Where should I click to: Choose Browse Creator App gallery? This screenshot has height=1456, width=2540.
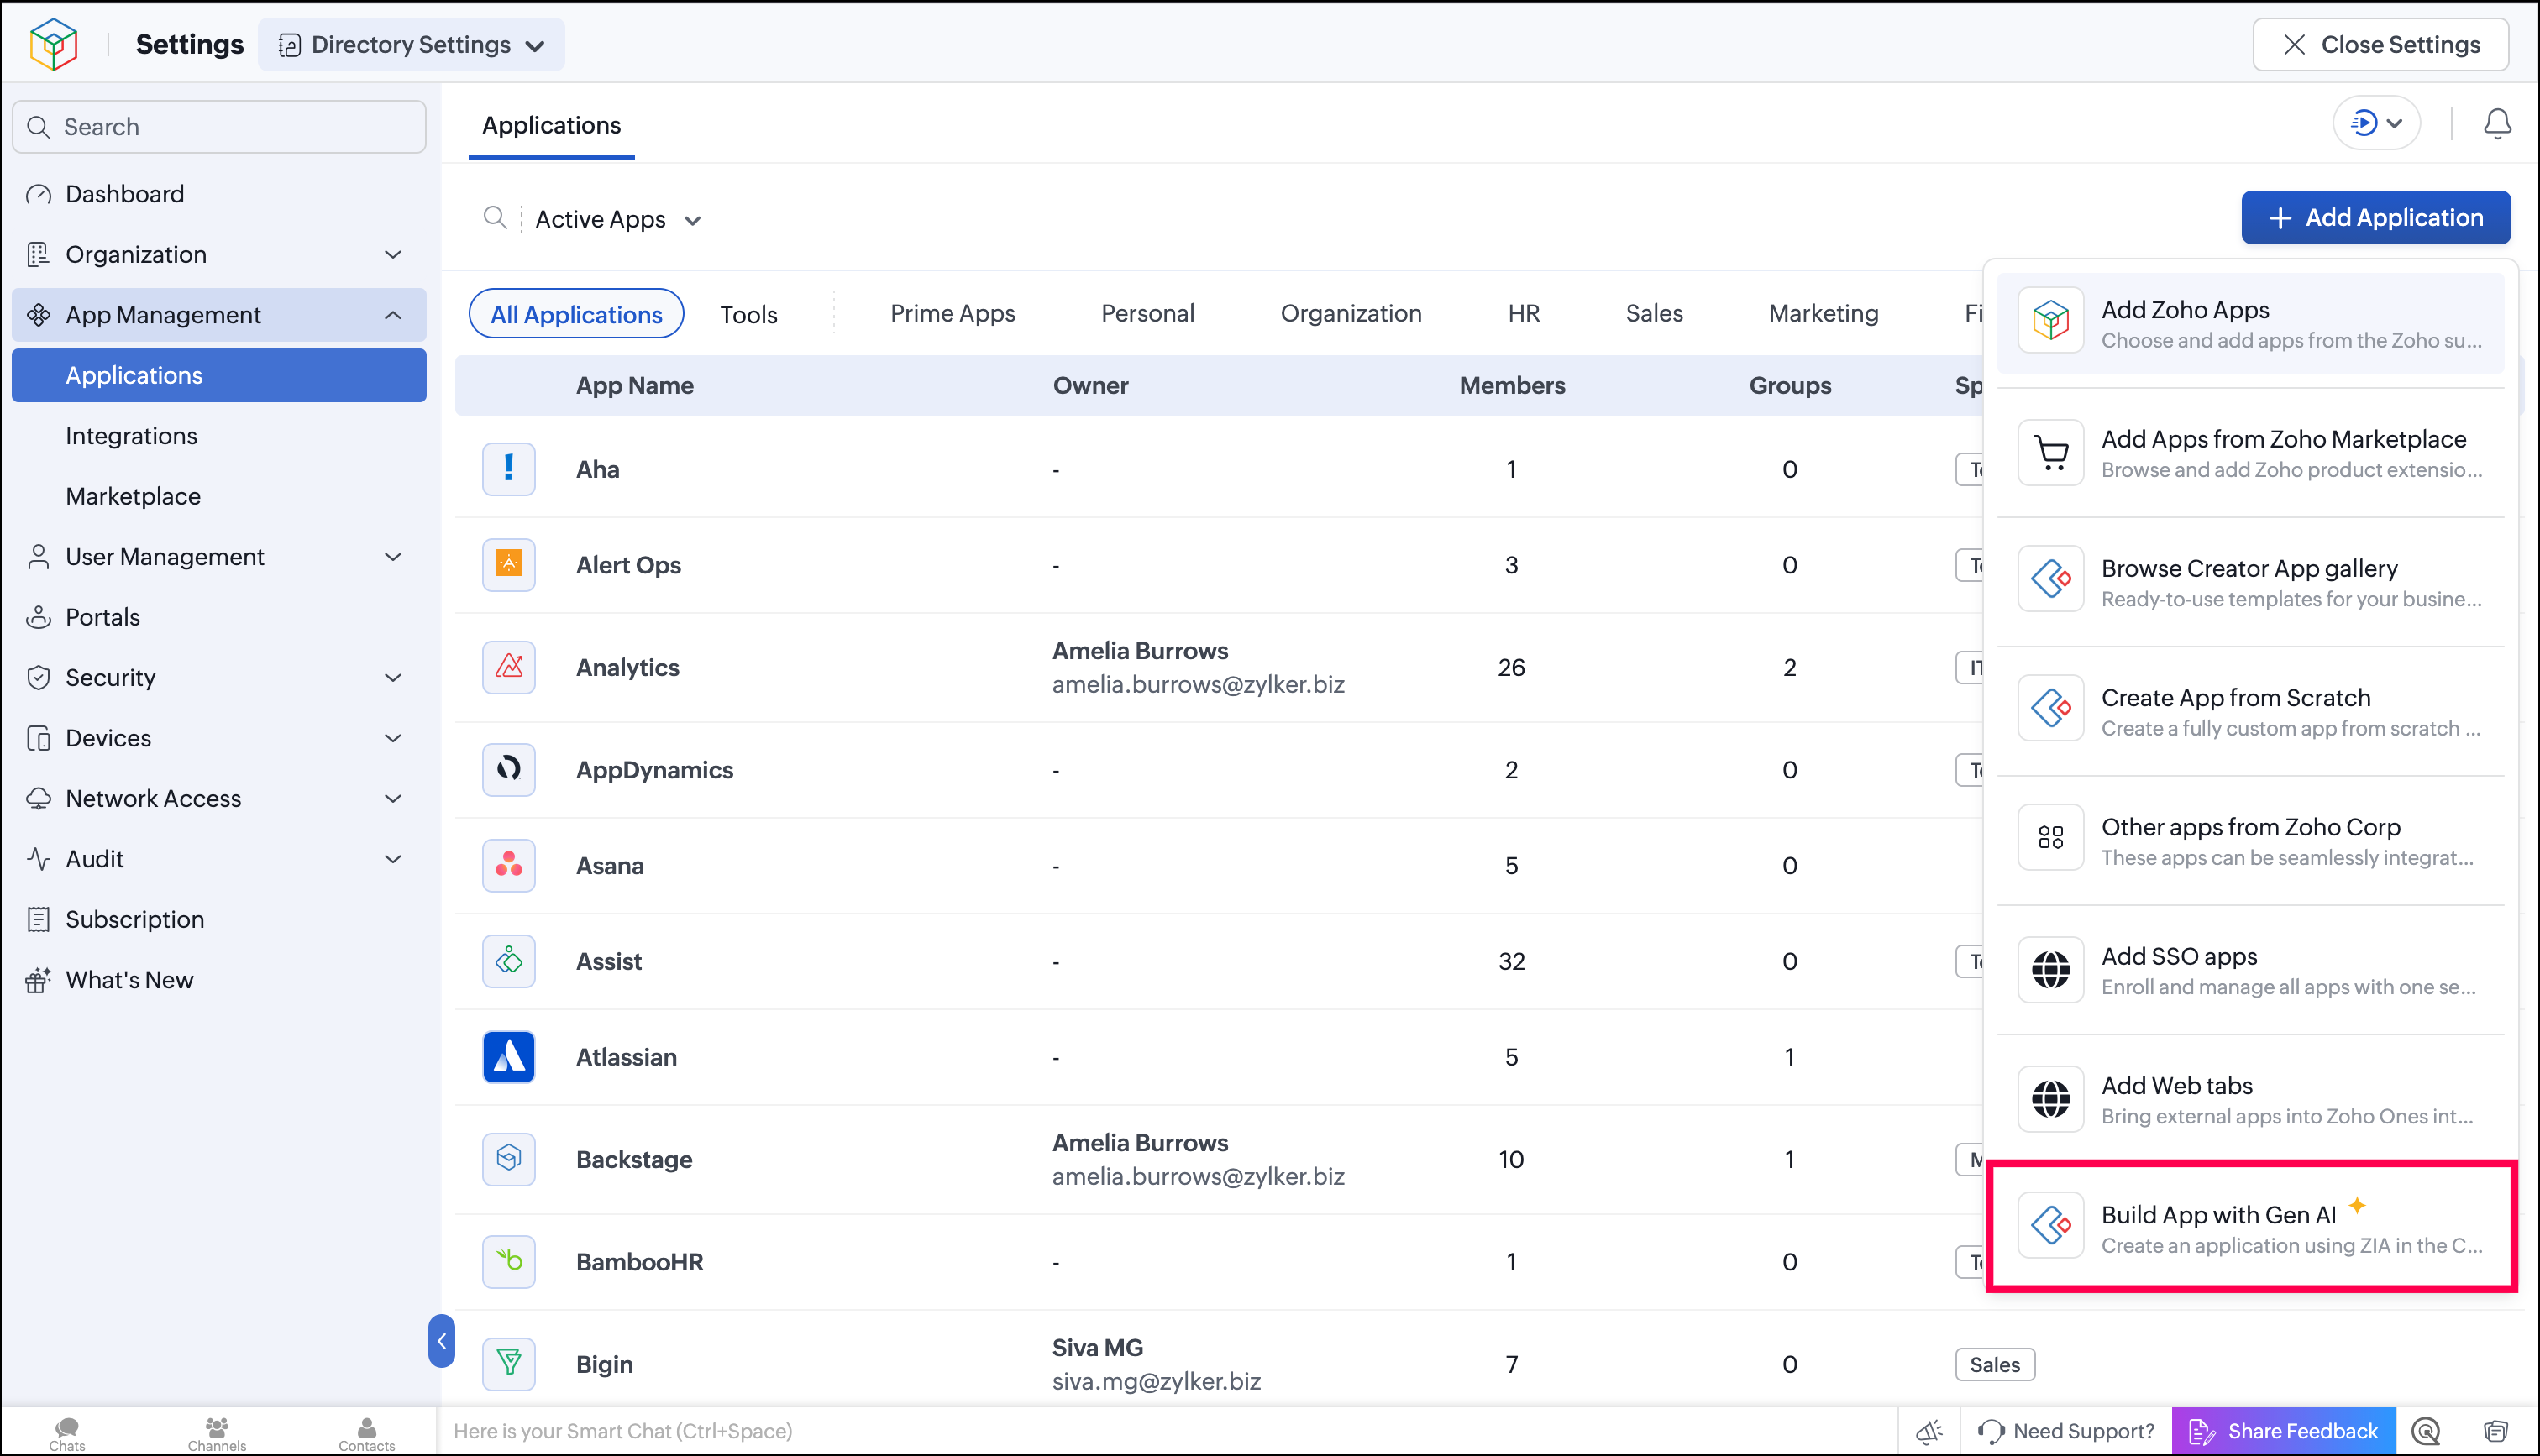[x=2250, y=582]
